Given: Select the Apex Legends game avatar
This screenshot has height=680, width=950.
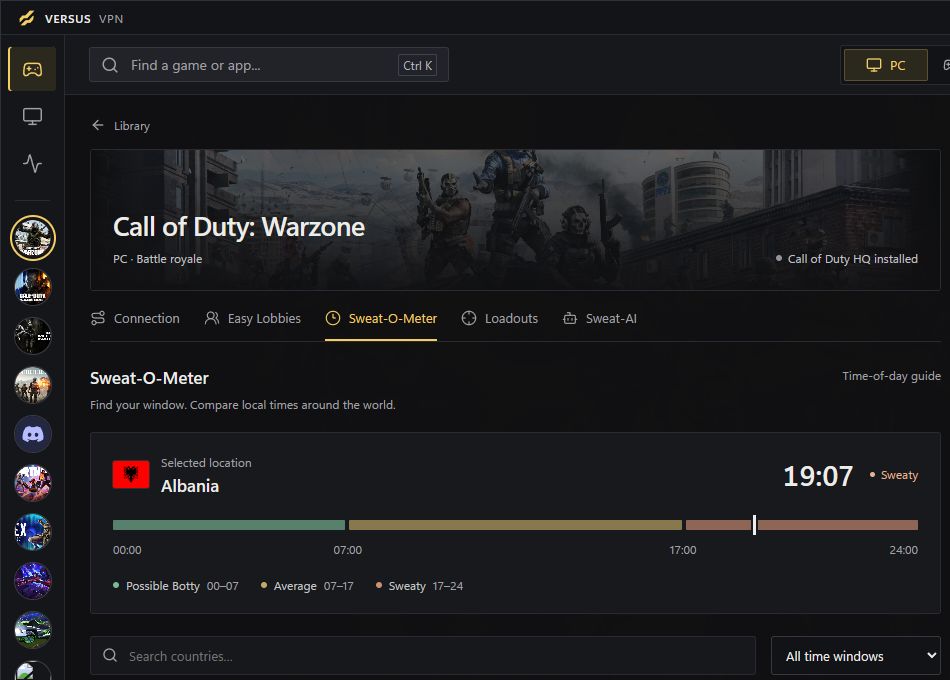Looking at the screenshot, I should point(33,532).
